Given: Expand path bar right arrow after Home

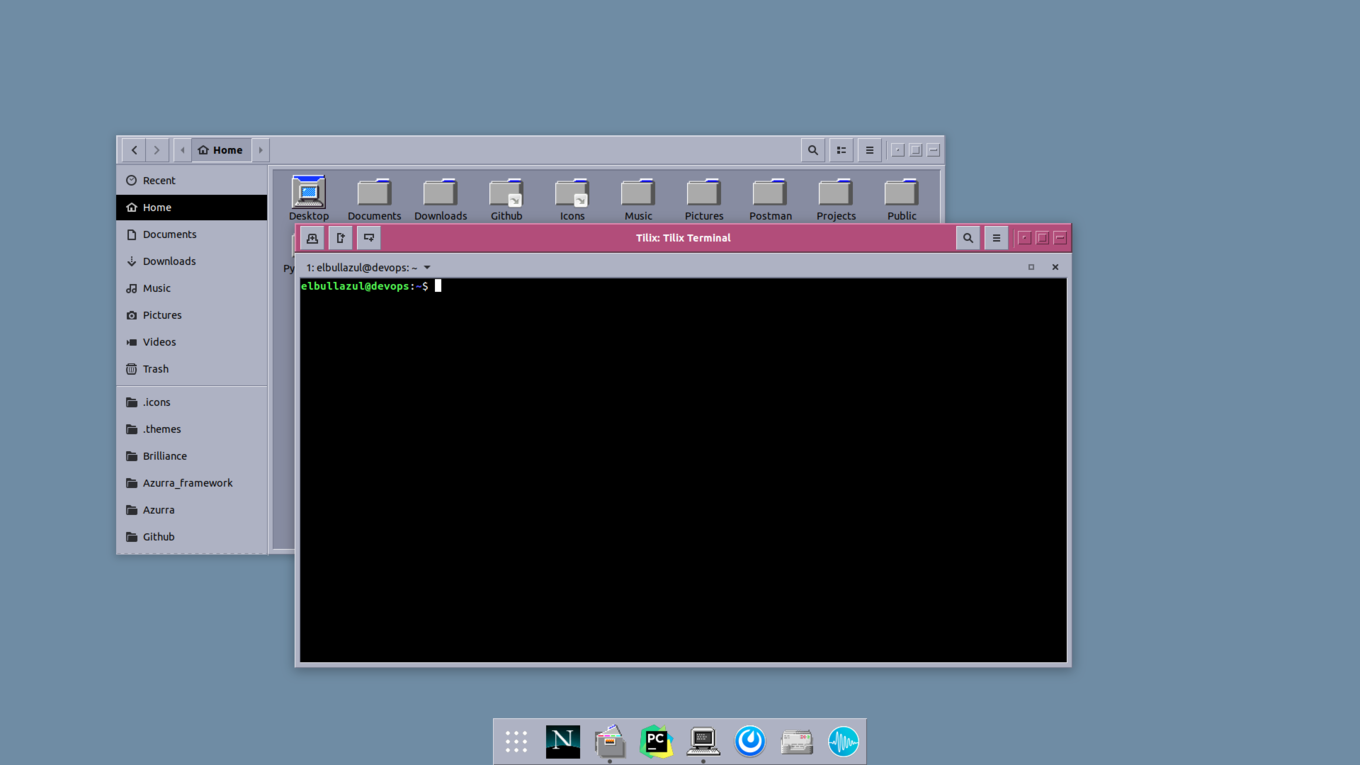Looking at the screenshot, I should [x=261, y=150].
